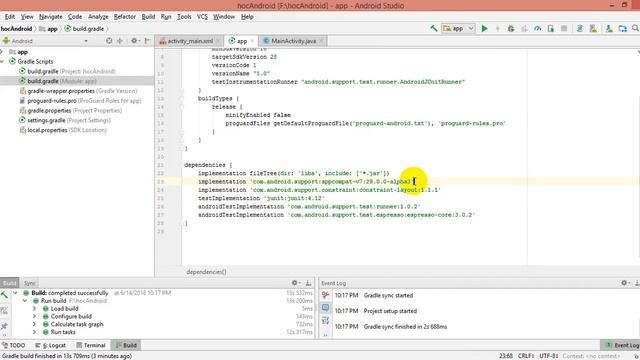Open the Project panel settings gear
The width and height of the screenshot is (640, 360).
(x=134, y=41)
